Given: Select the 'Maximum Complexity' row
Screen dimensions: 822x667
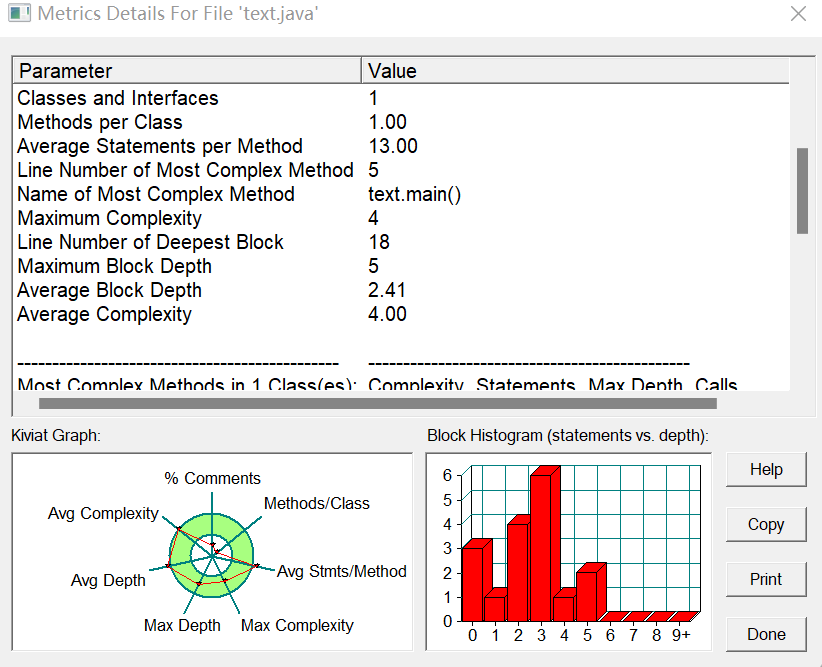Looking at the screenshot, I should point(401,218).
